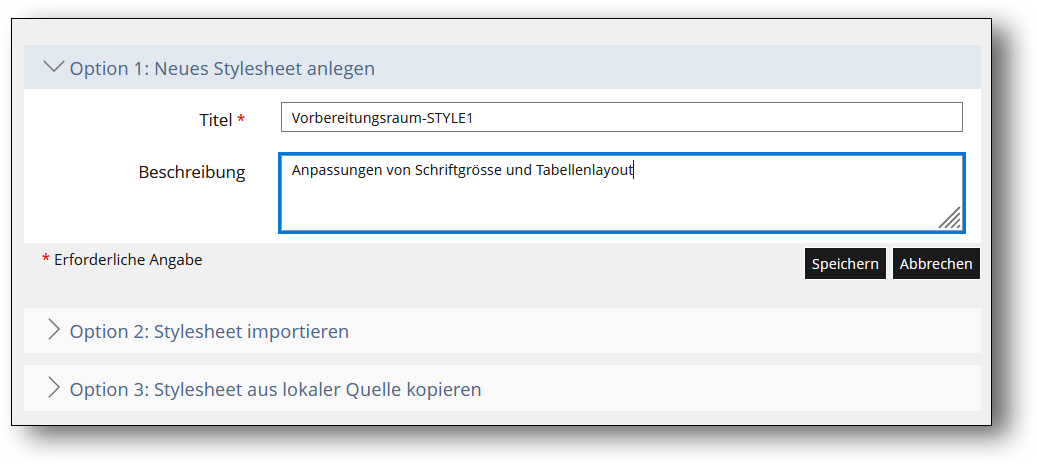Open the 'Option 2: Stylesheet importieren' section title

point(209,331)
